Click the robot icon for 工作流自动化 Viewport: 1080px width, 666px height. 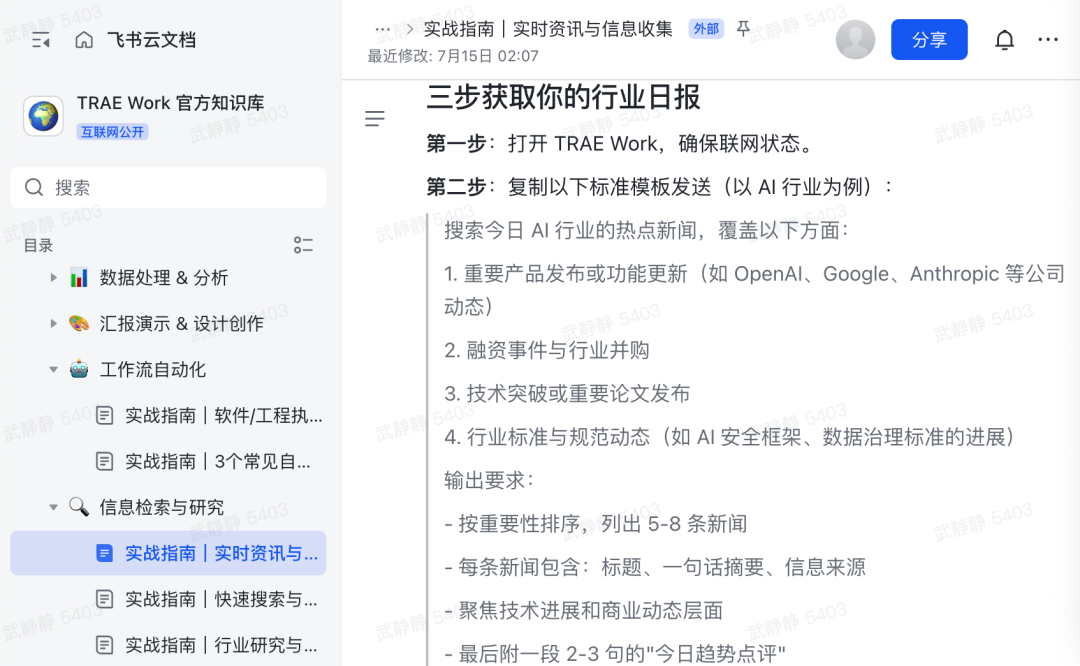pyautogui.click(x=79, y=370)
